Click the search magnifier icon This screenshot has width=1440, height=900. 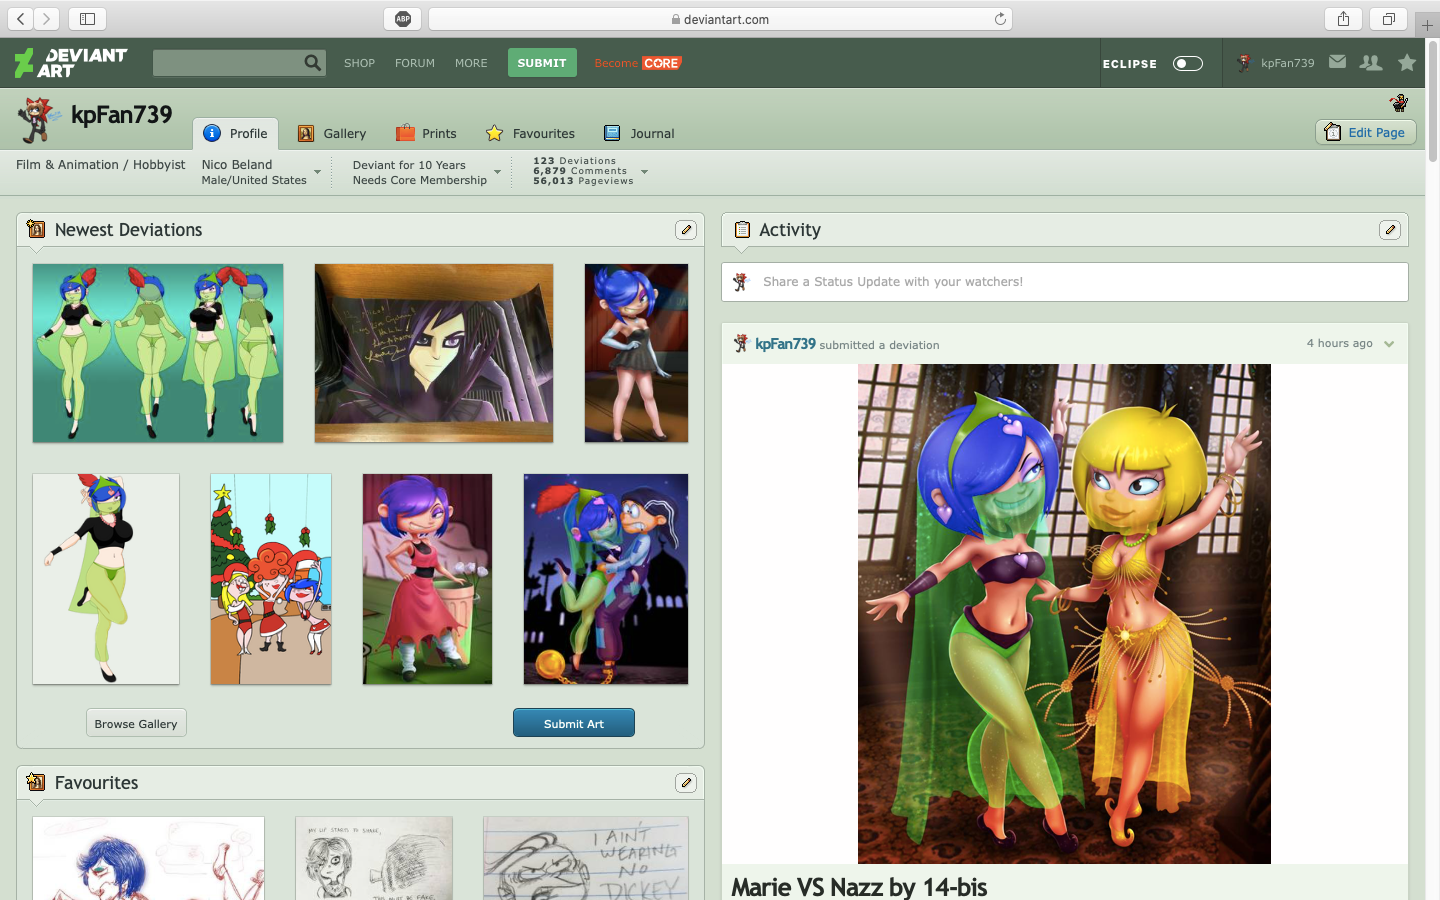[x=313, y=63]
